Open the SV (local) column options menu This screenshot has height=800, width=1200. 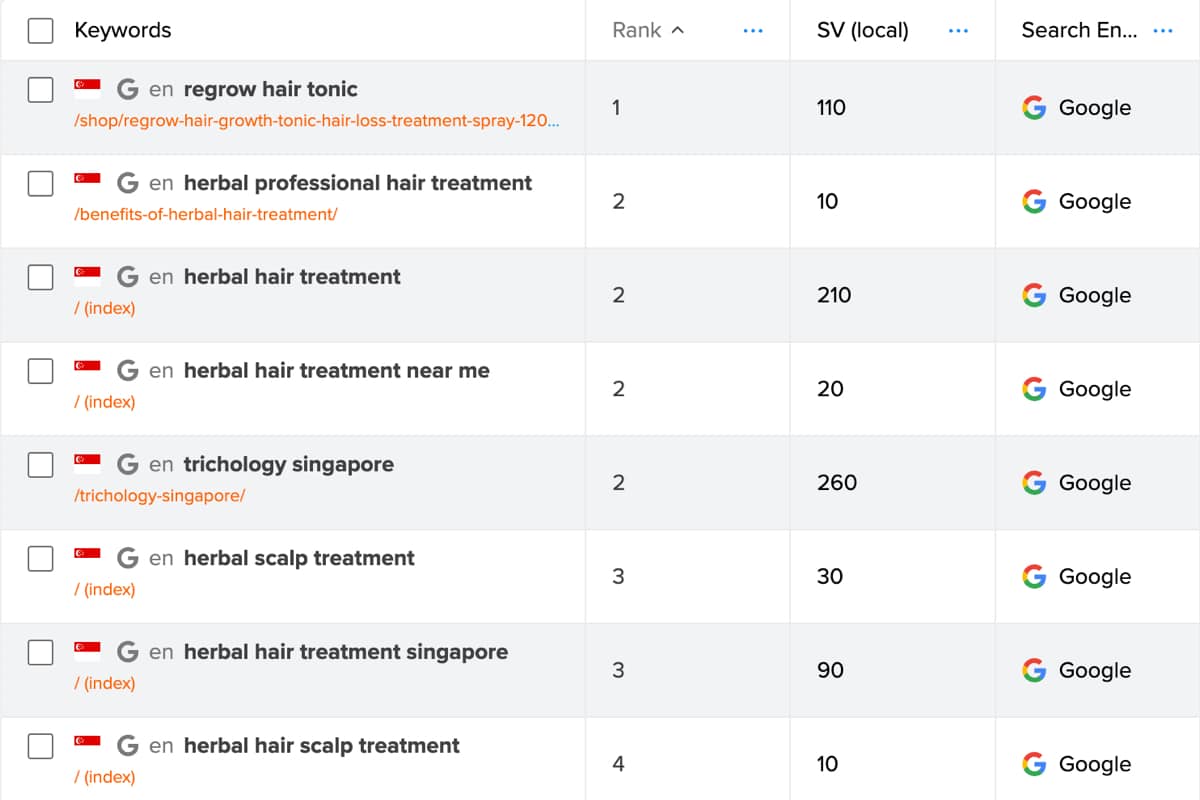pos(958,31)
